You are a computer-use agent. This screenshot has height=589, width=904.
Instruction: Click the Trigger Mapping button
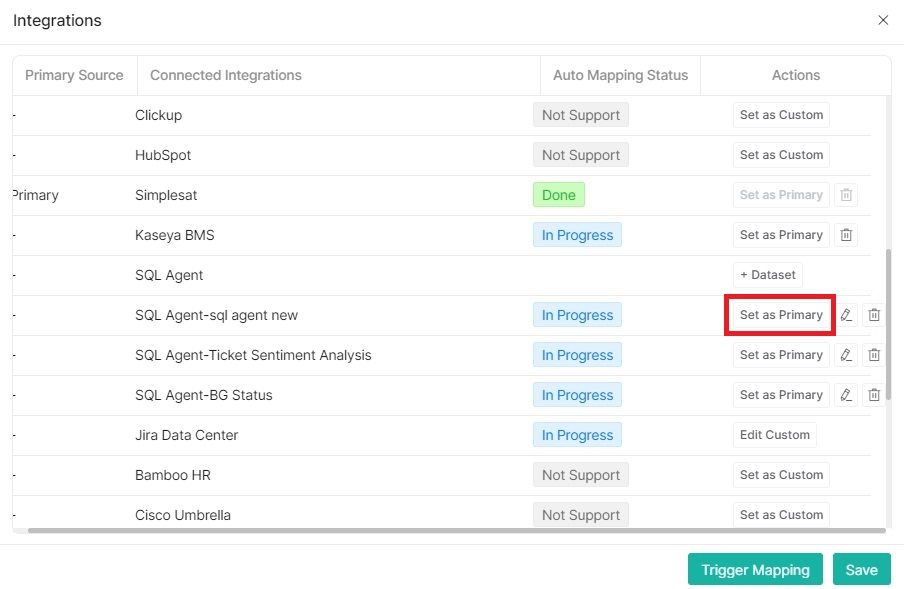[755, 569]
